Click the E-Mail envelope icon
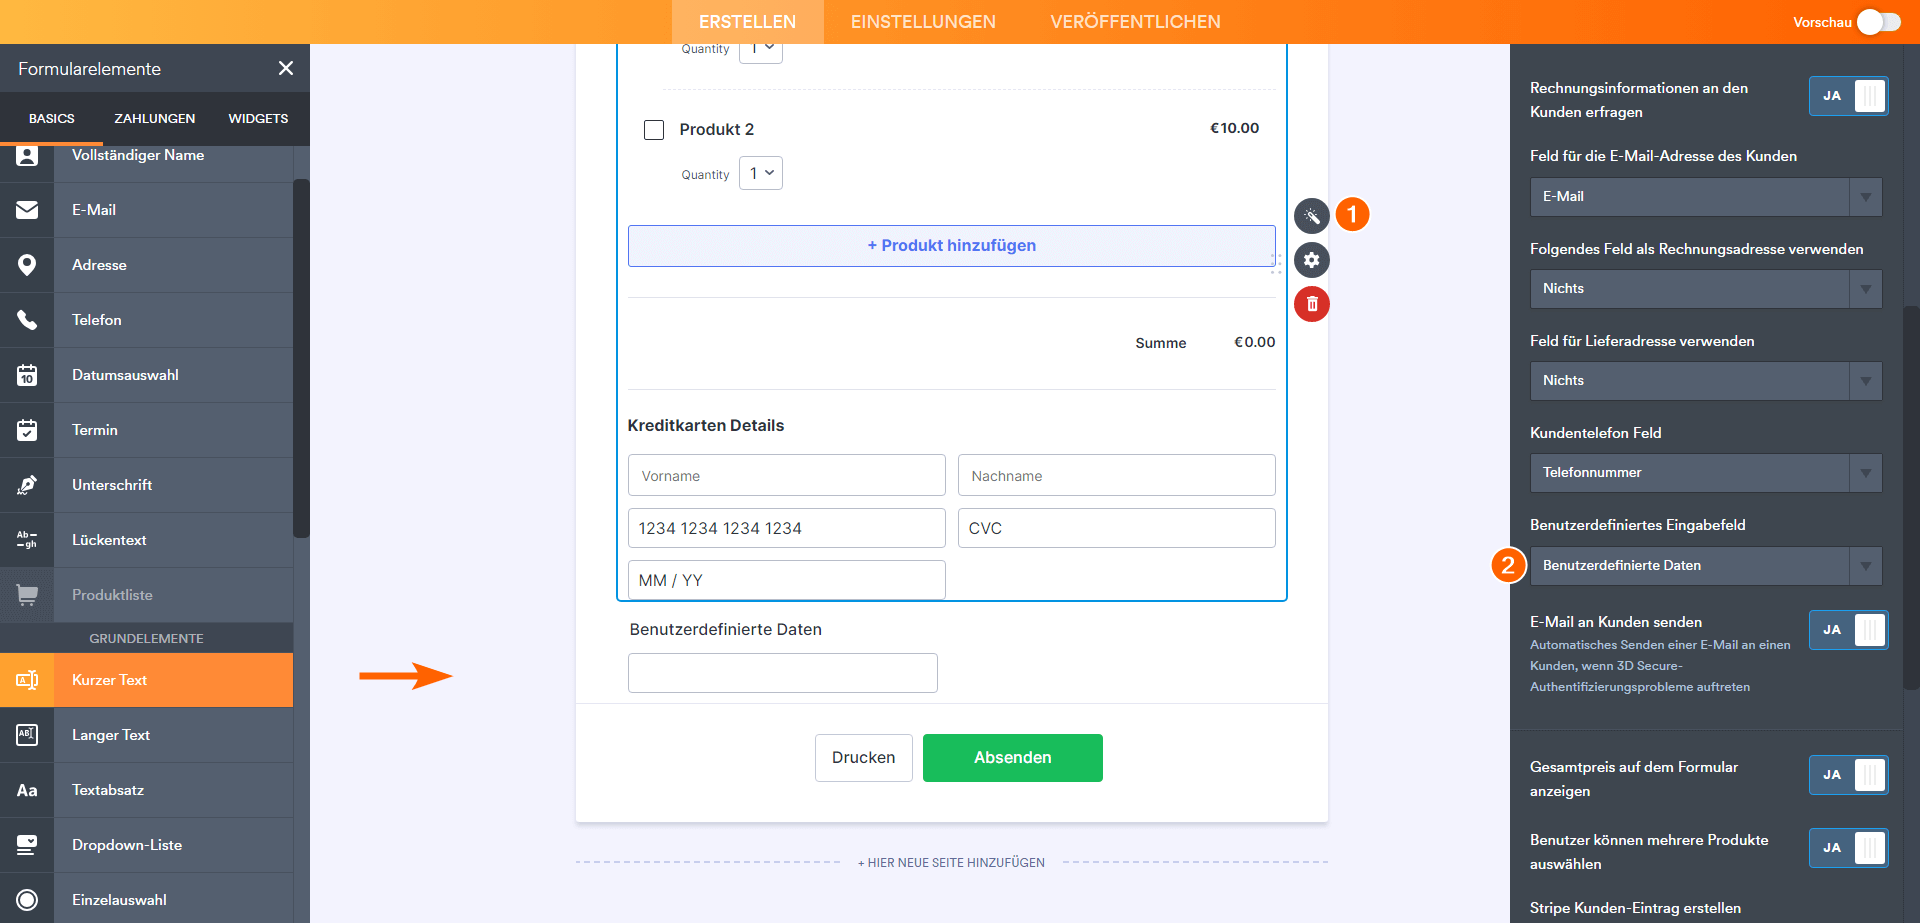Screen dimensions: 1920x923 click(x=27, y=210)
